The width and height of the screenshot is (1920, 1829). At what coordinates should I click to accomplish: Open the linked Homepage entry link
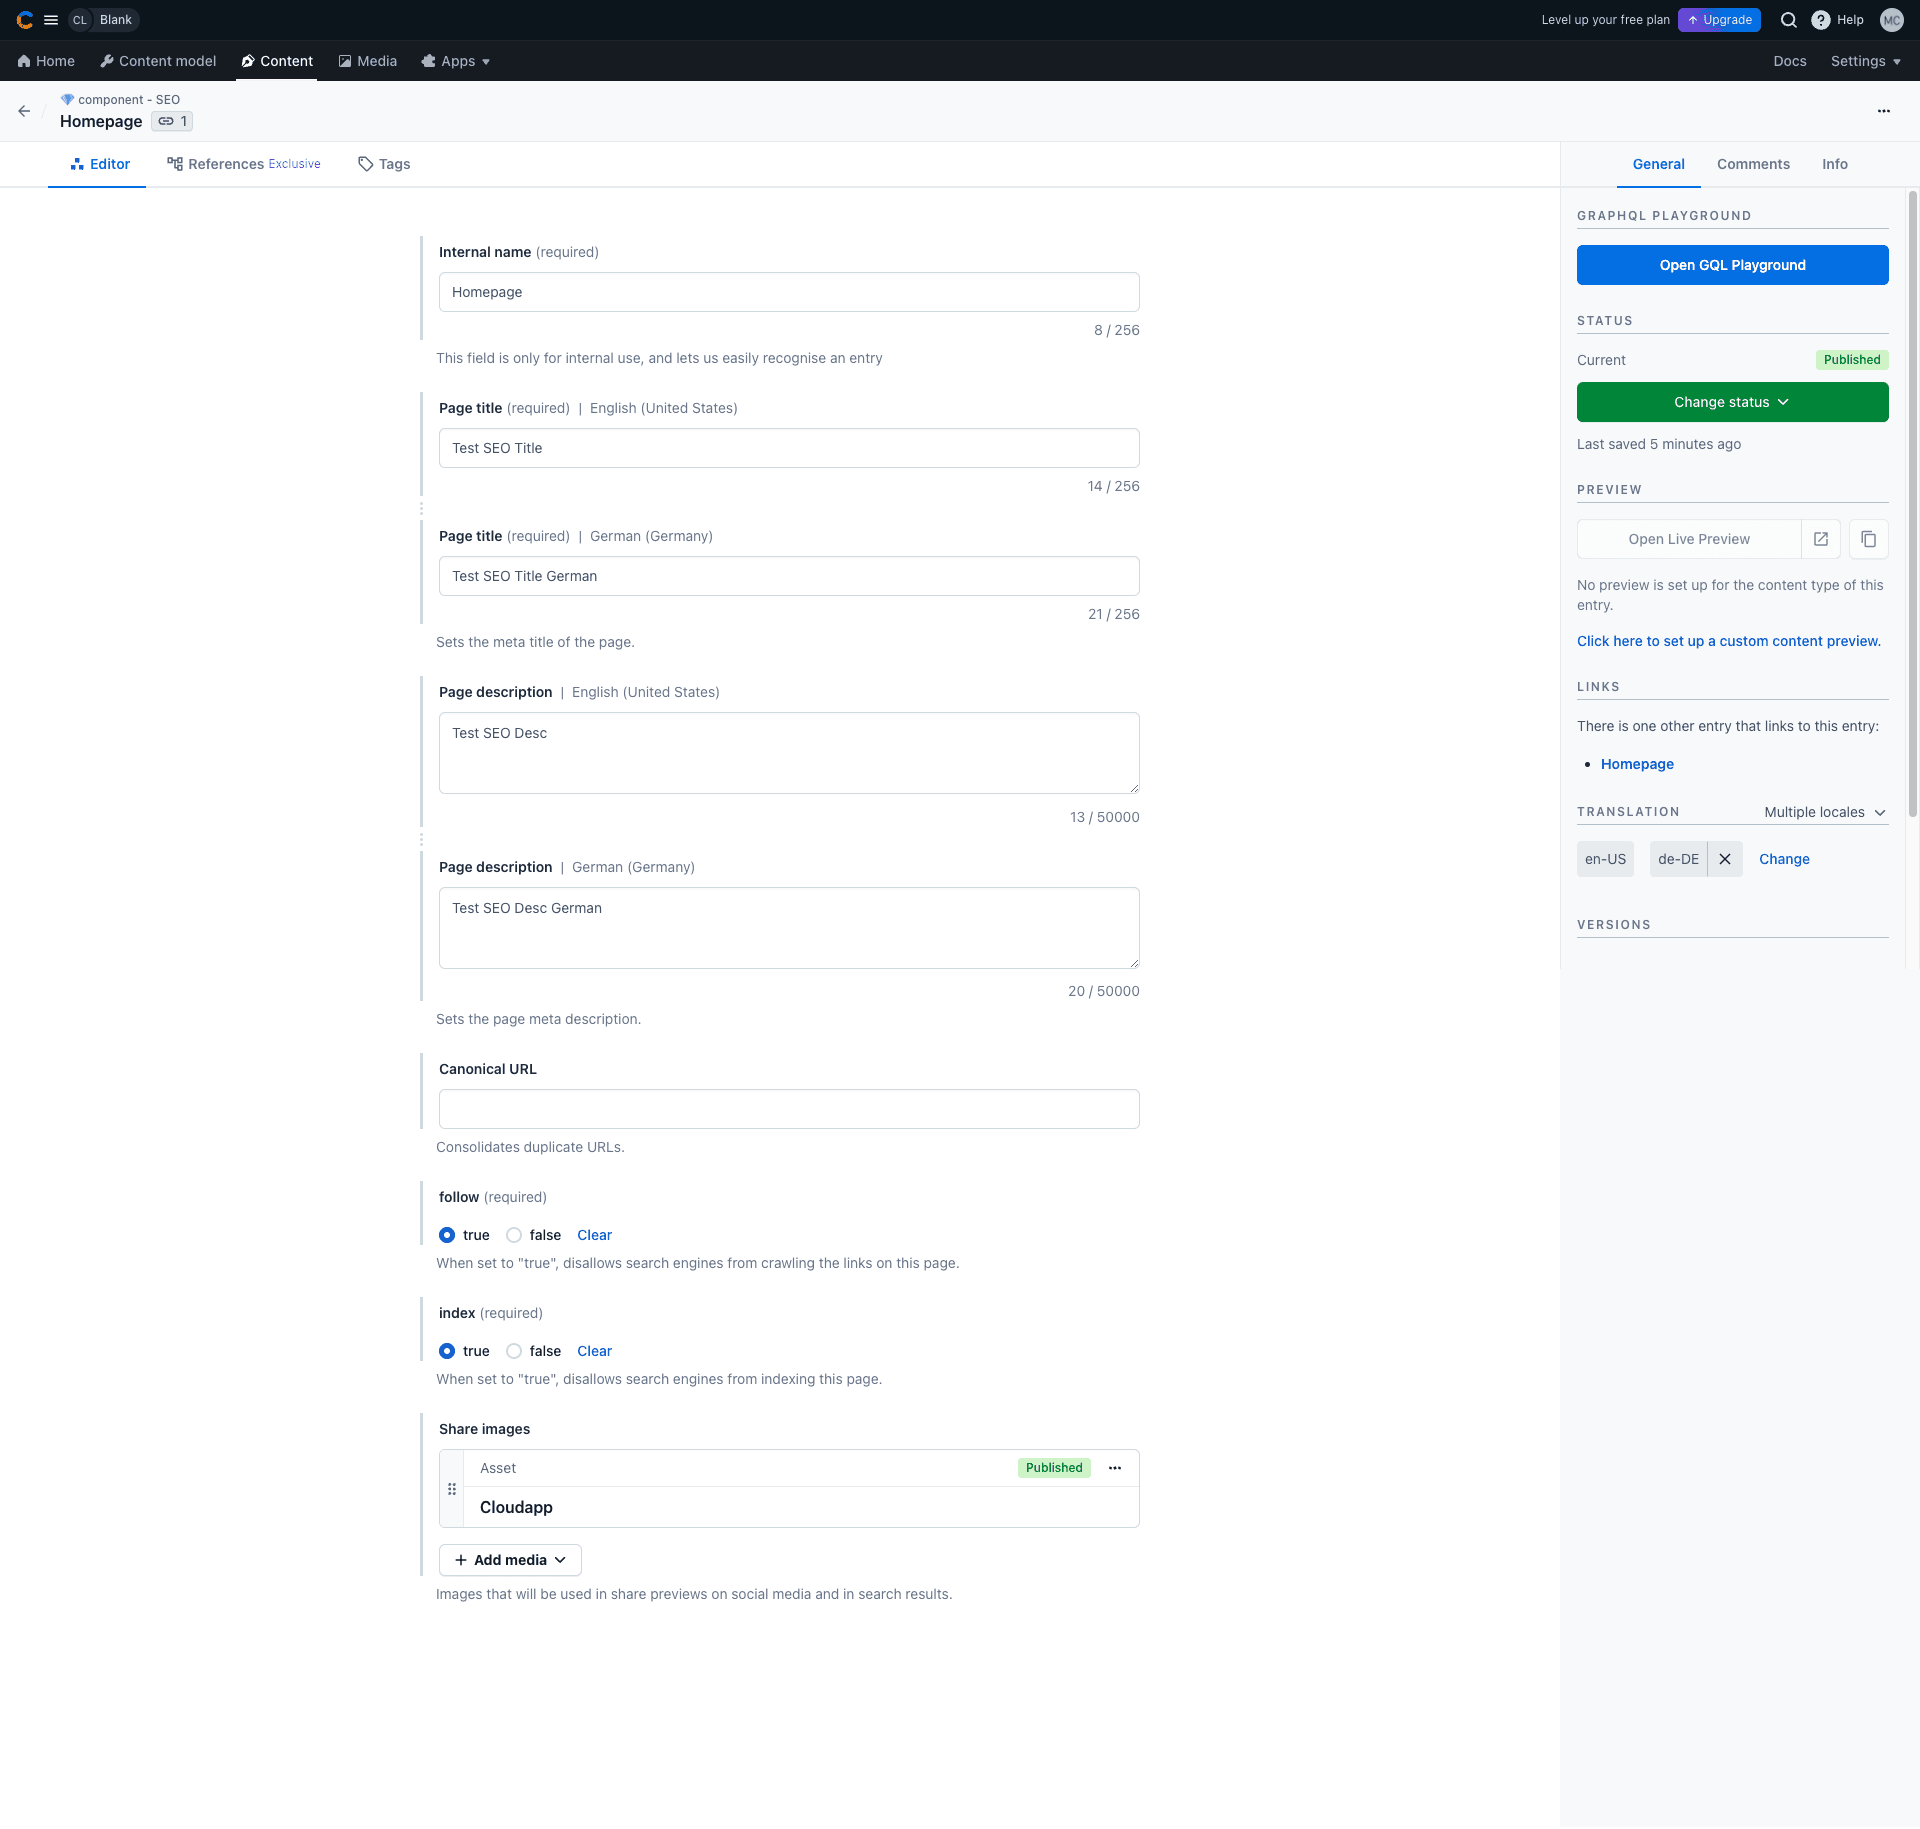tap(1636, 764)
